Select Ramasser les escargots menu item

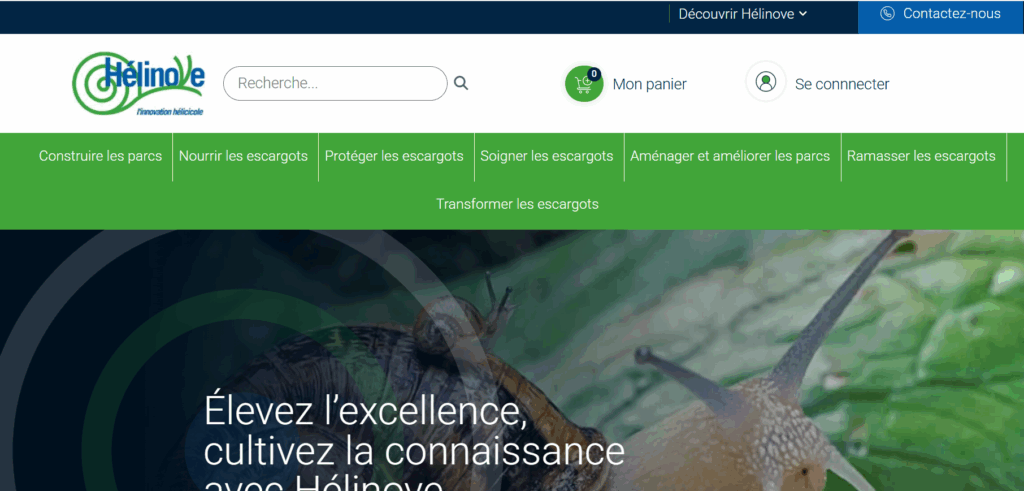[921, 156]
